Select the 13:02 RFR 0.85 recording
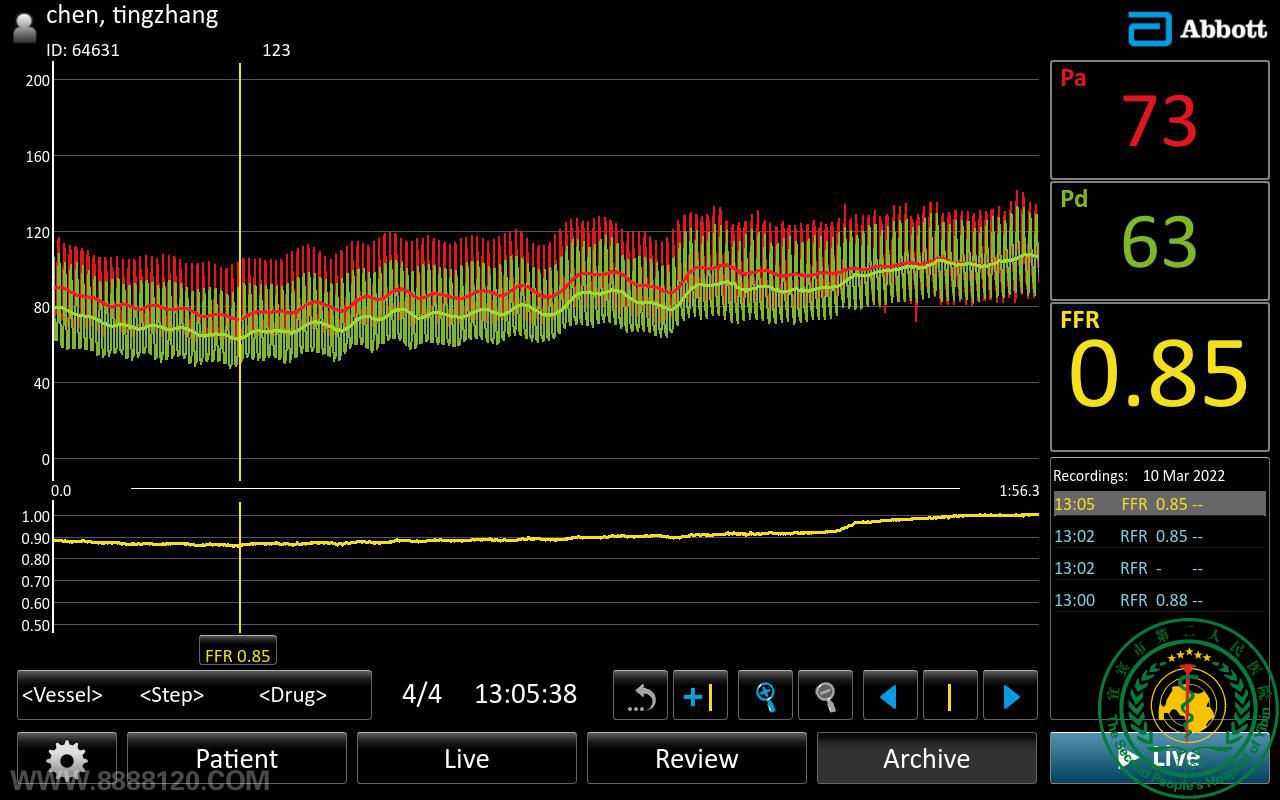 [1158, 536]
